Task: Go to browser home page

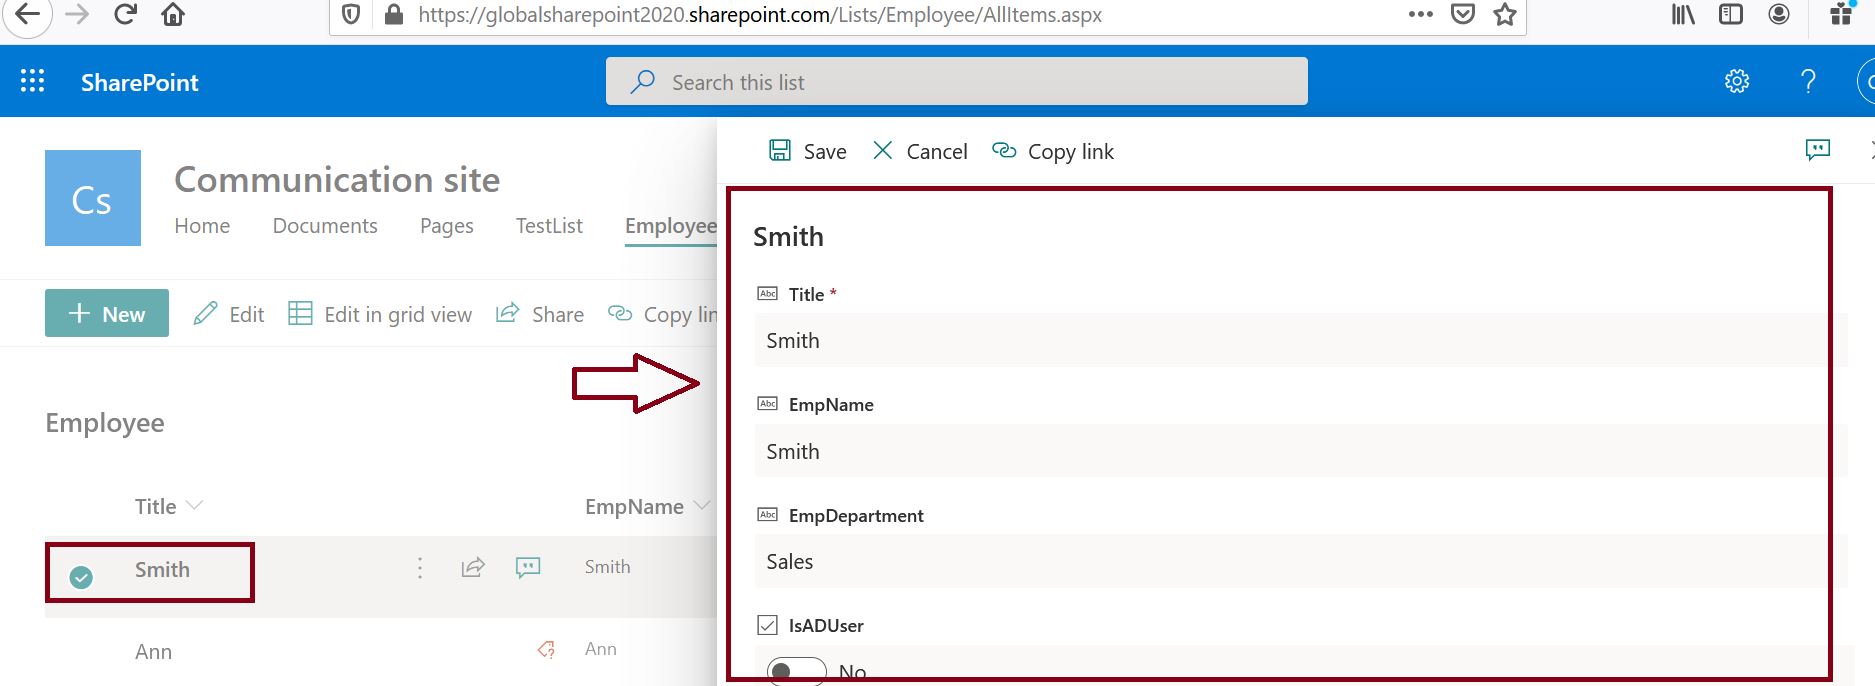Action: pos(173,15)
